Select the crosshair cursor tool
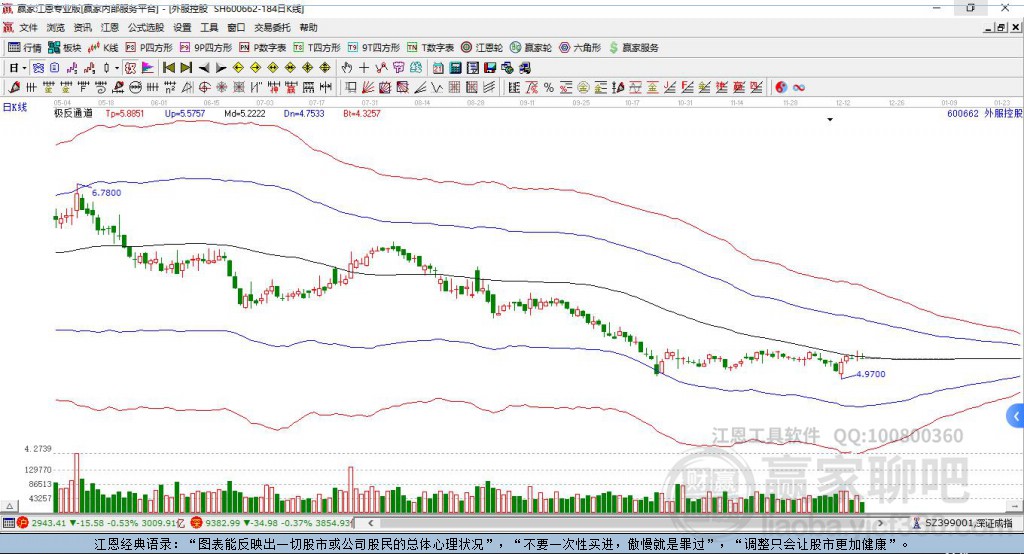 (364, 68)
